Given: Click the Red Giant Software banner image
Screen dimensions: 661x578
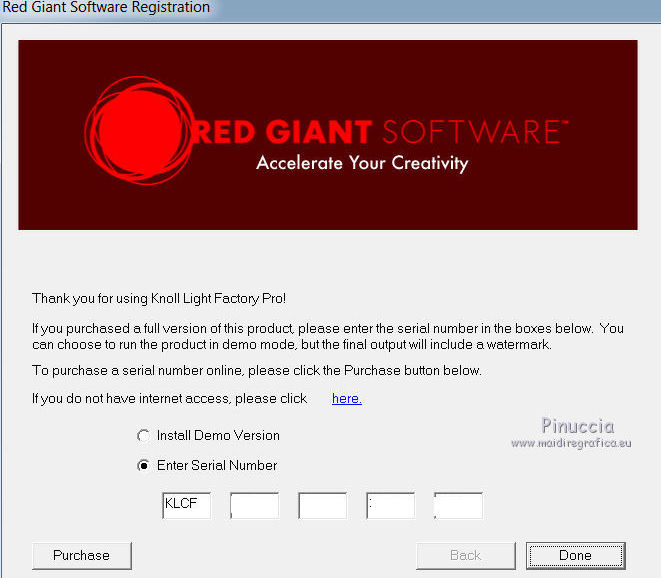Looking at the screenshot, I should point(328,135).
